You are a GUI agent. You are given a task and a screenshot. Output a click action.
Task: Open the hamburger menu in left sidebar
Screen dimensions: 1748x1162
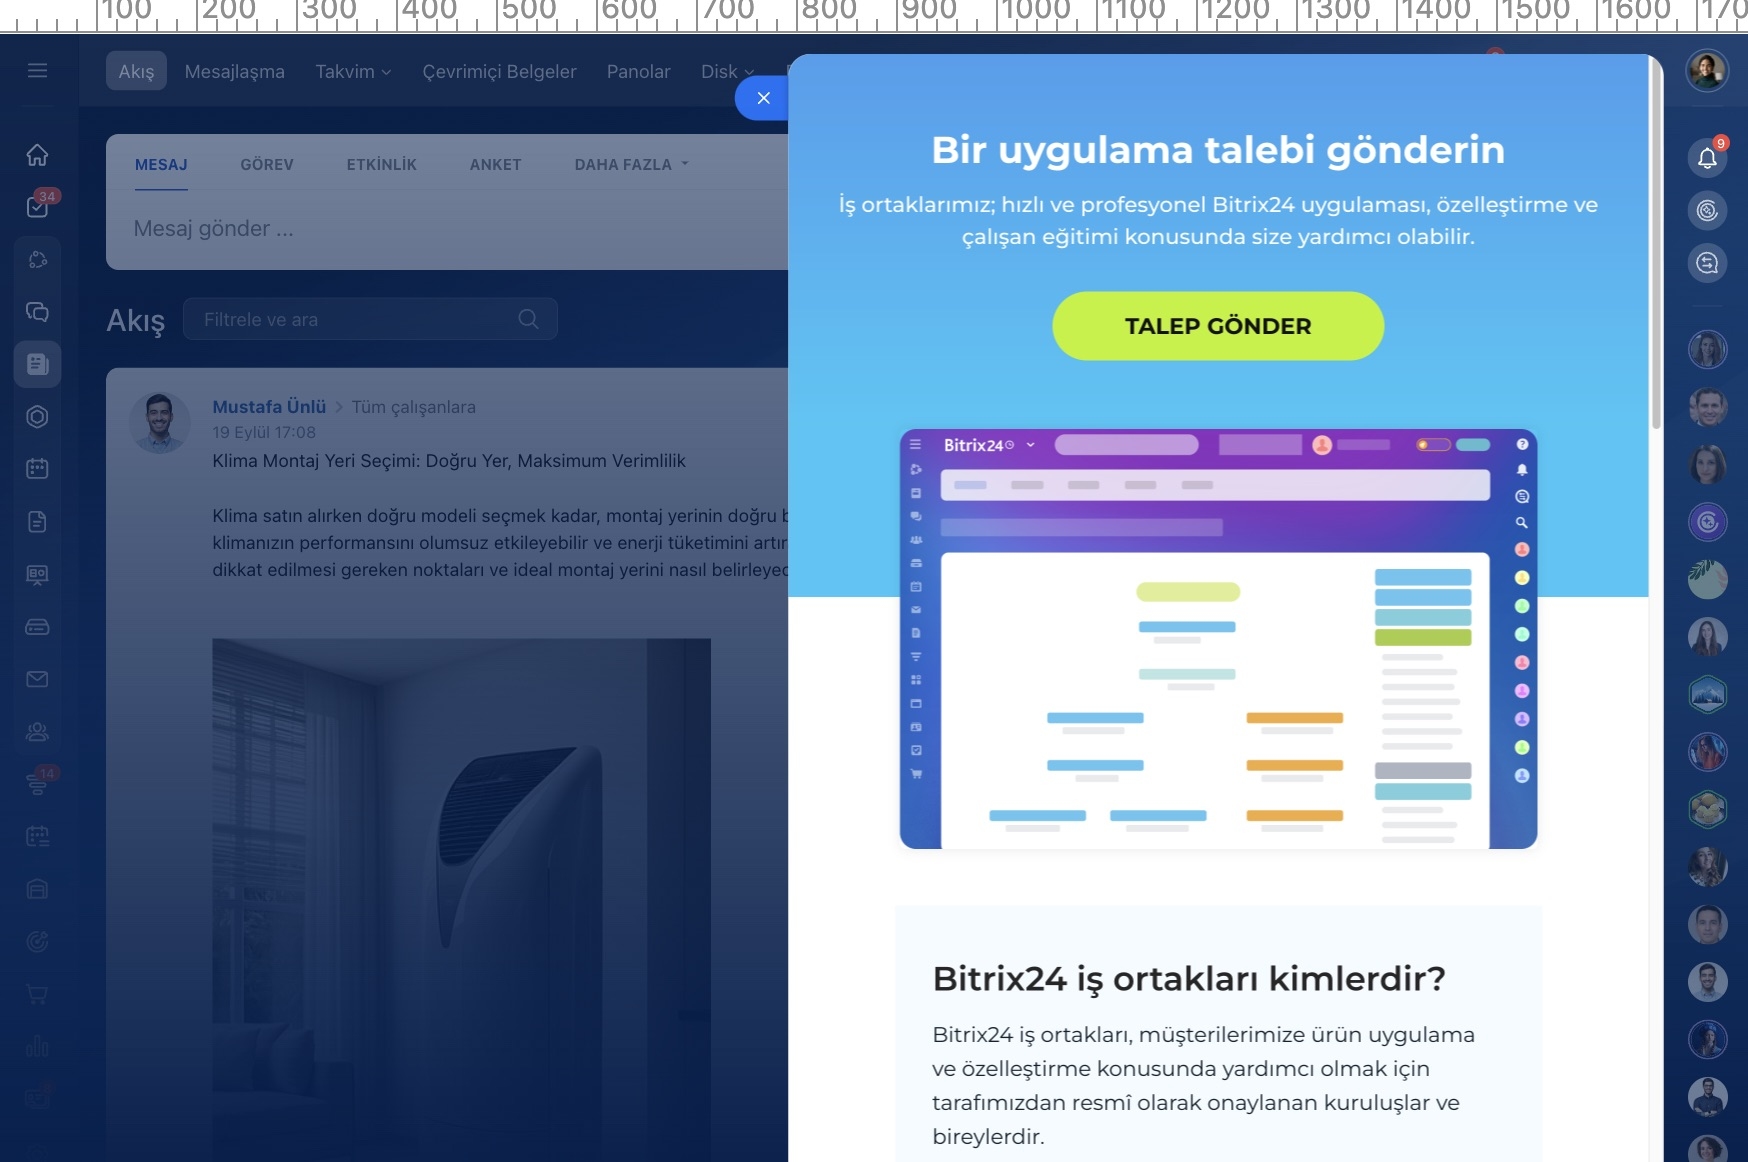coord(37,70)
